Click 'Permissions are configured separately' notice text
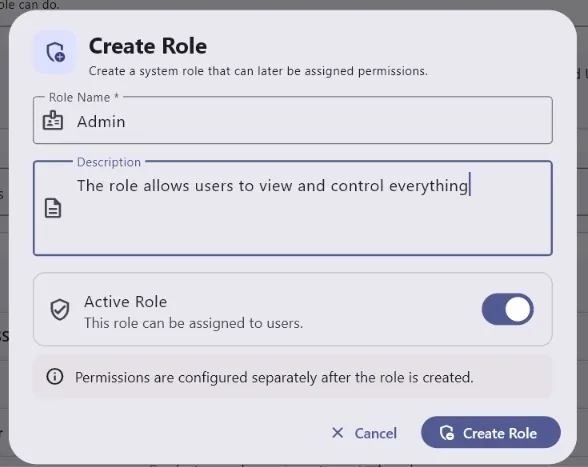The width and height of the screenshot is (588, 467). point(274,377)
